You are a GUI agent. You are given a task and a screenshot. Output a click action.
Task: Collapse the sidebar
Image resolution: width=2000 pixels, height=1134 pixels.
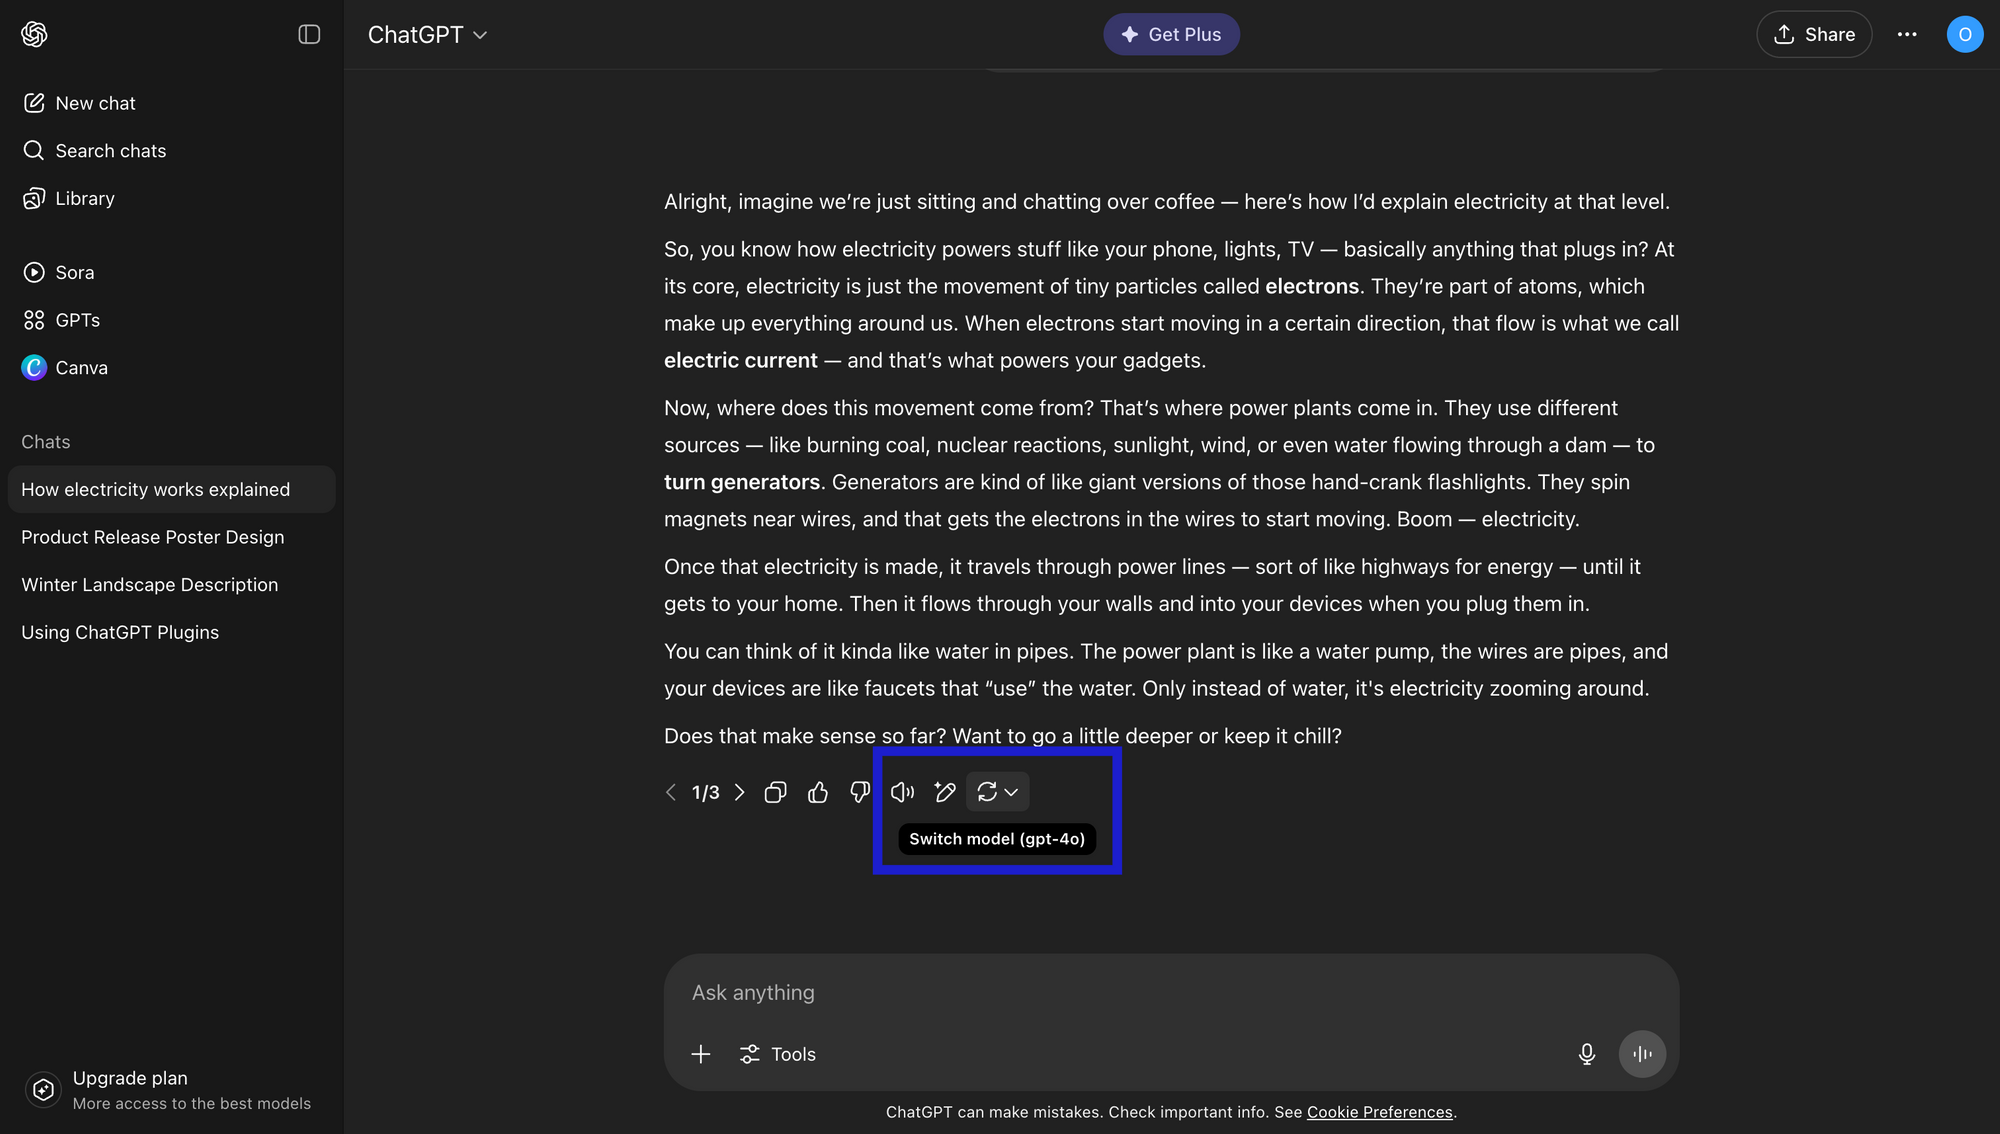pos(308,34)
